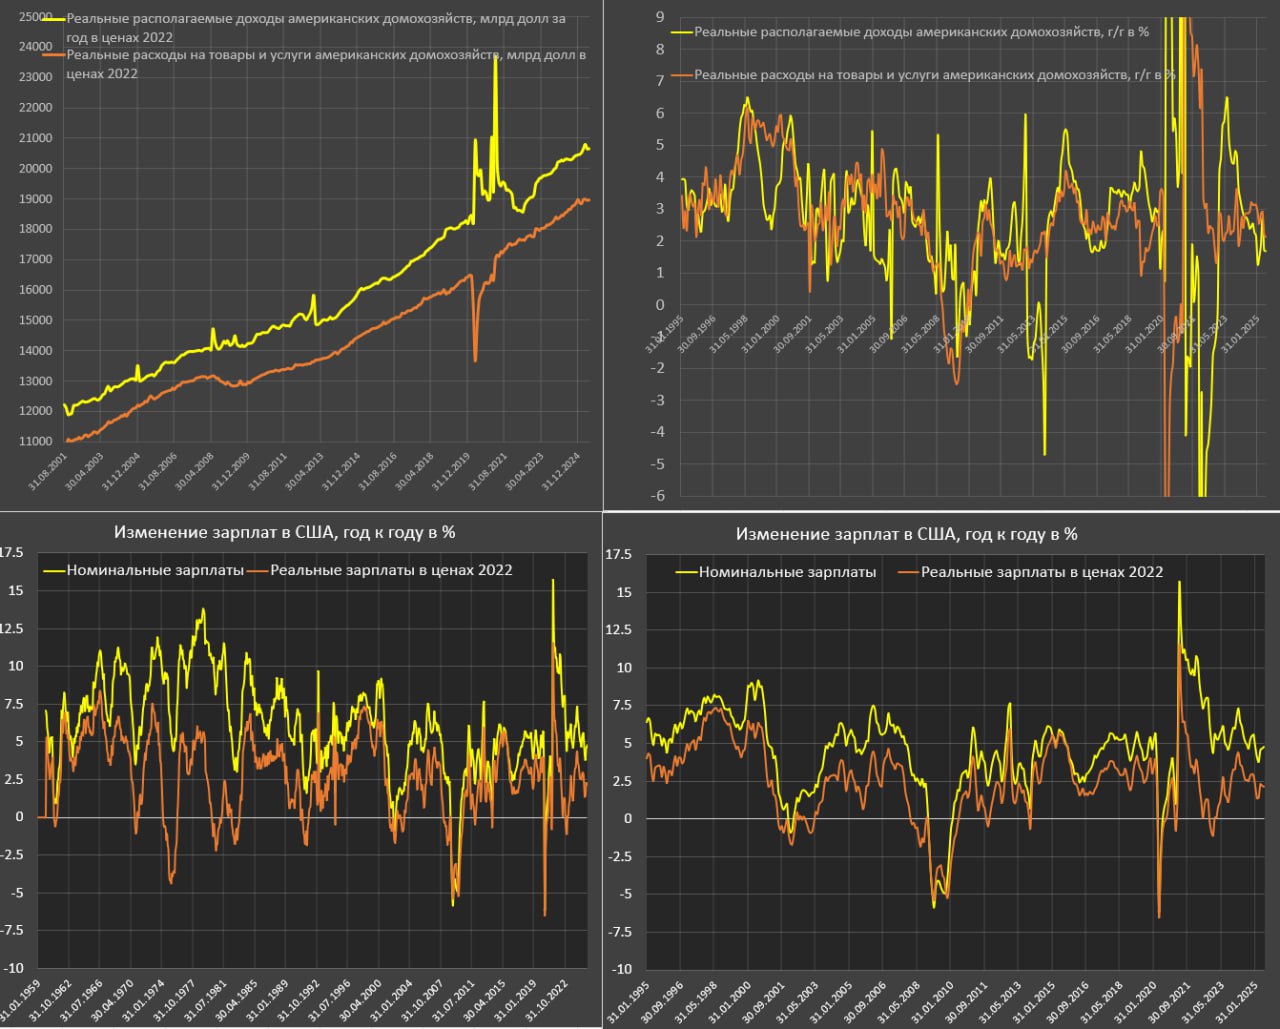The height and width of the screenshot is (1029, 1280).
Task: Click the y-axis value 9 on the г/г chart
Action: click(660, 17)
